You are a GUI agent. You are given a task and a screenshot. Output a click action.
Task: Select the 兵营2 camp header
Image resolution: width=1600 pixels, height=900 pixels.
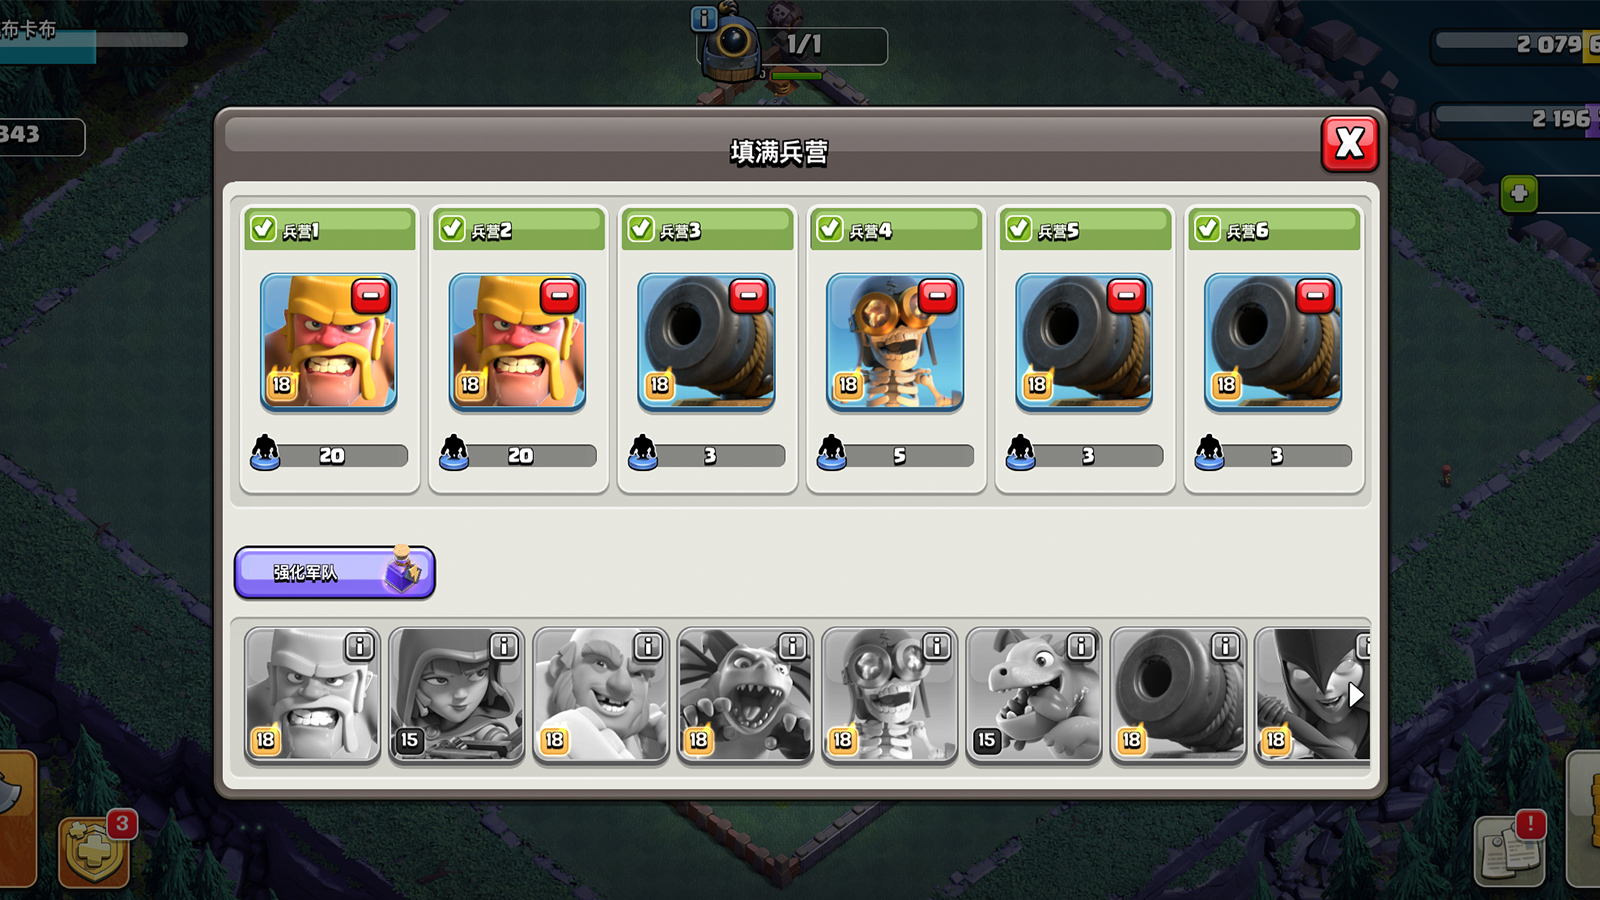pos(518,230)
